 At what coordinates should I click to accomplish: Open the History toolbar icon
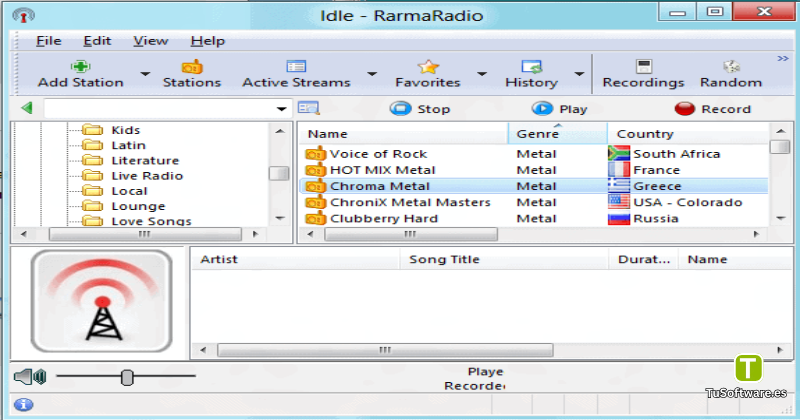tap(531, 67)
